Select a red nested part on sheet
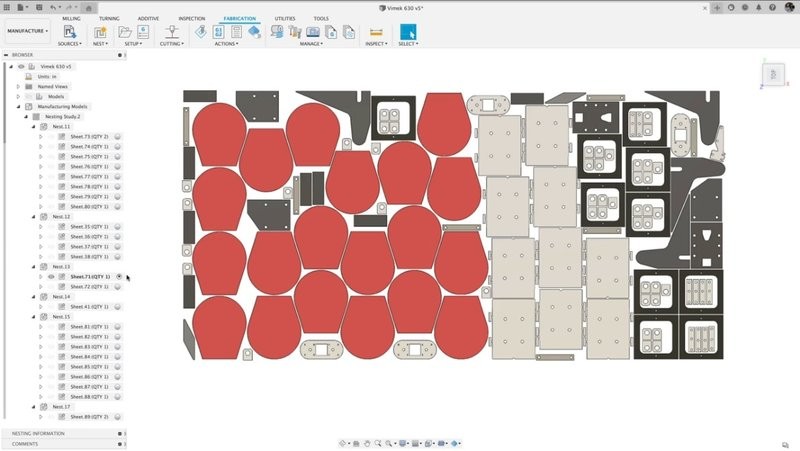 pos(219,135)
